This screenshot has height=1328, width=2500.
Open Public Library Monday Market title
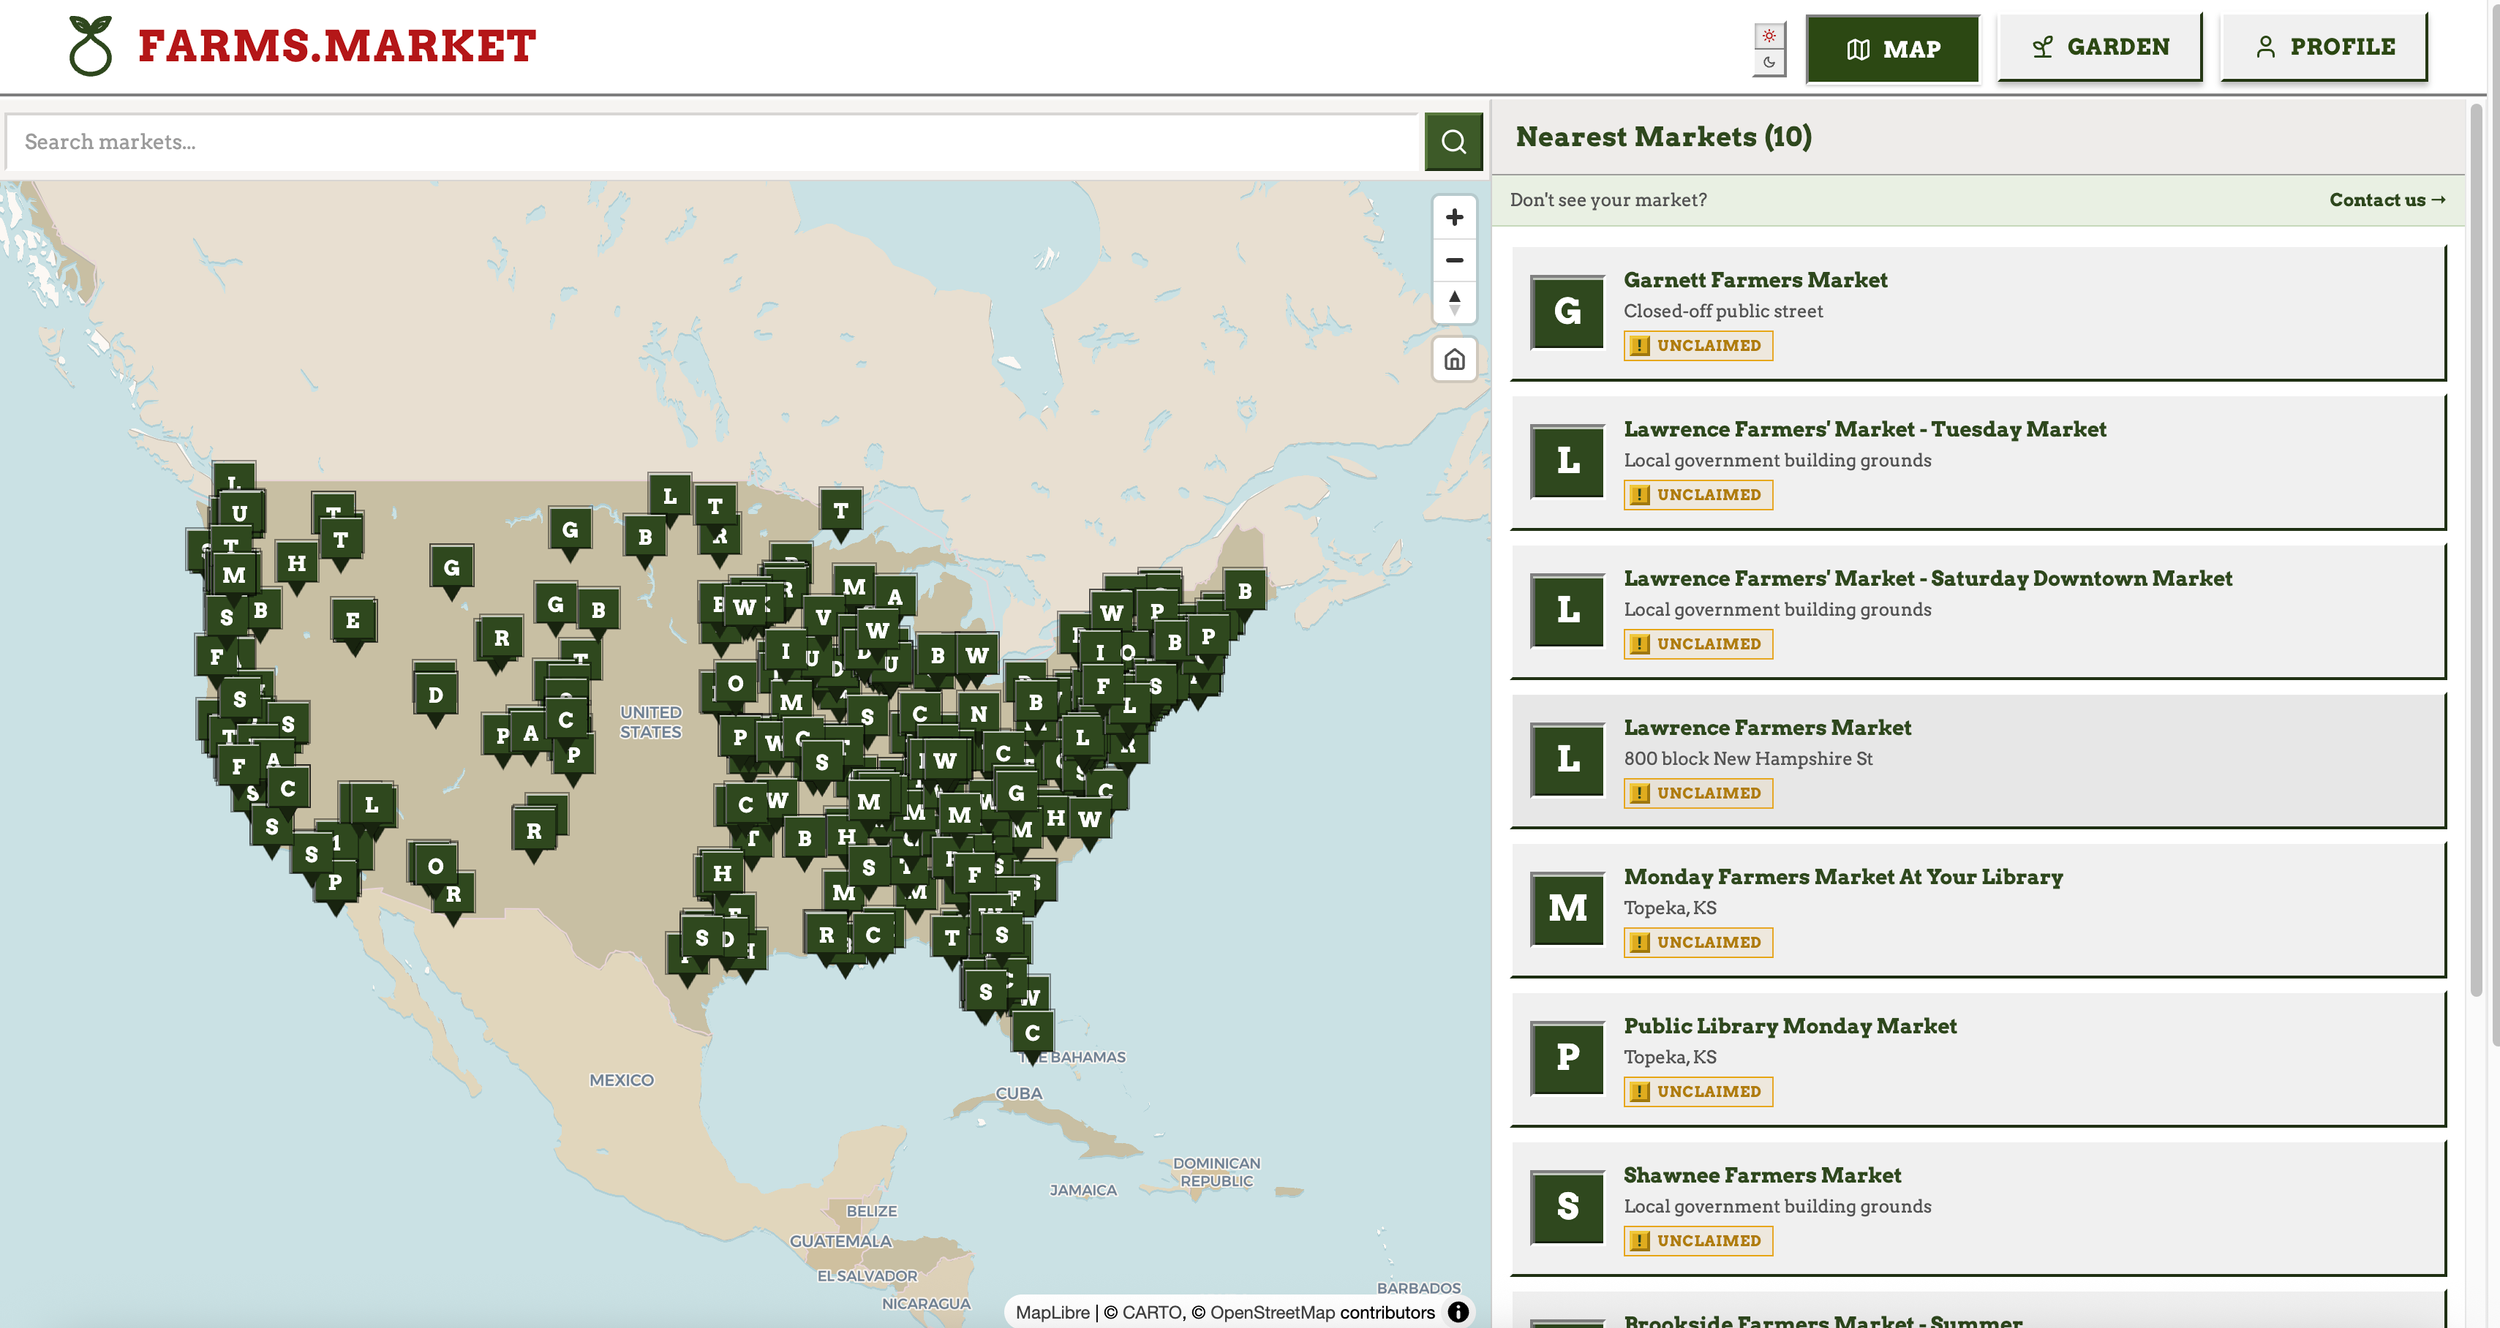pyautogui.click(x=1790, y=1026)
